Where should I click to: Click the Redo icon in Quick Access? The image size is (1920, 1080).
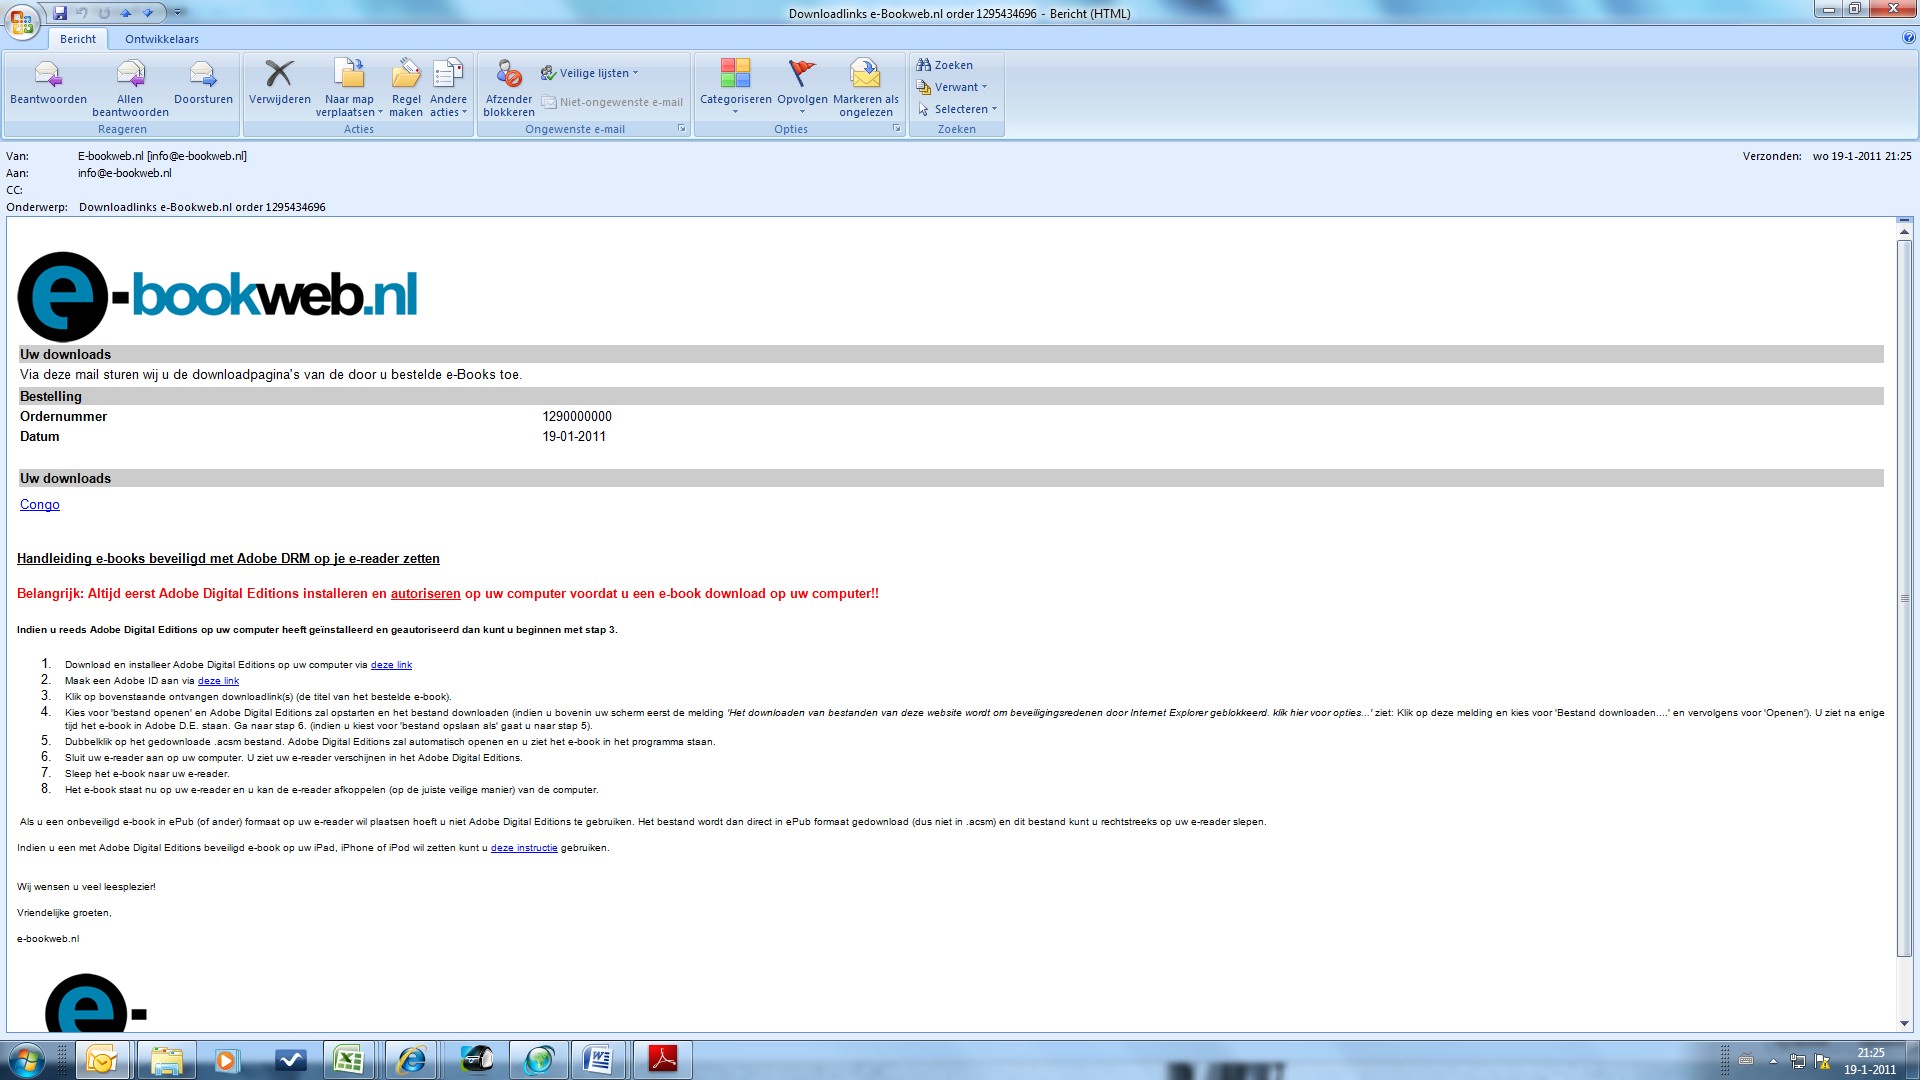(x=104, y=13)
